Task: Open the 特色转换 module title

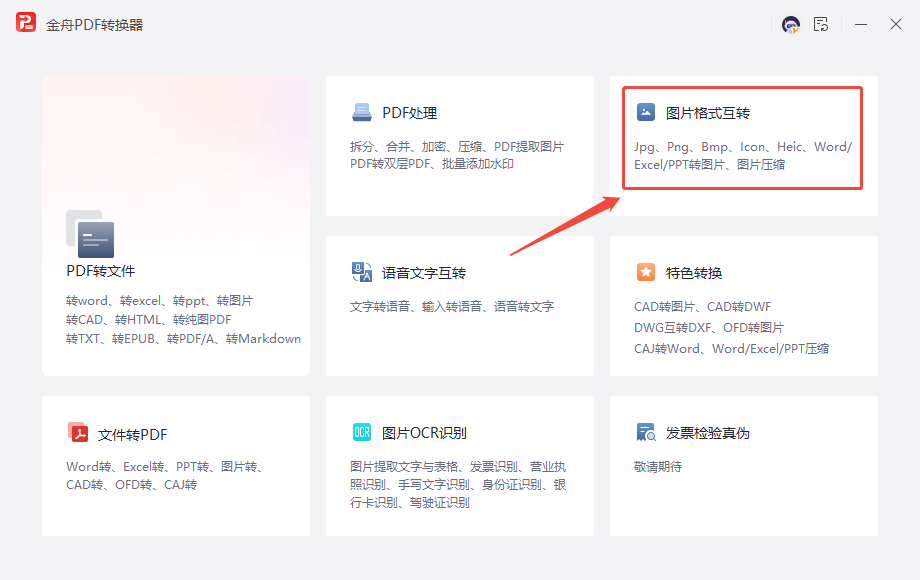Action: pyautogui.click(x=694, y=273)
